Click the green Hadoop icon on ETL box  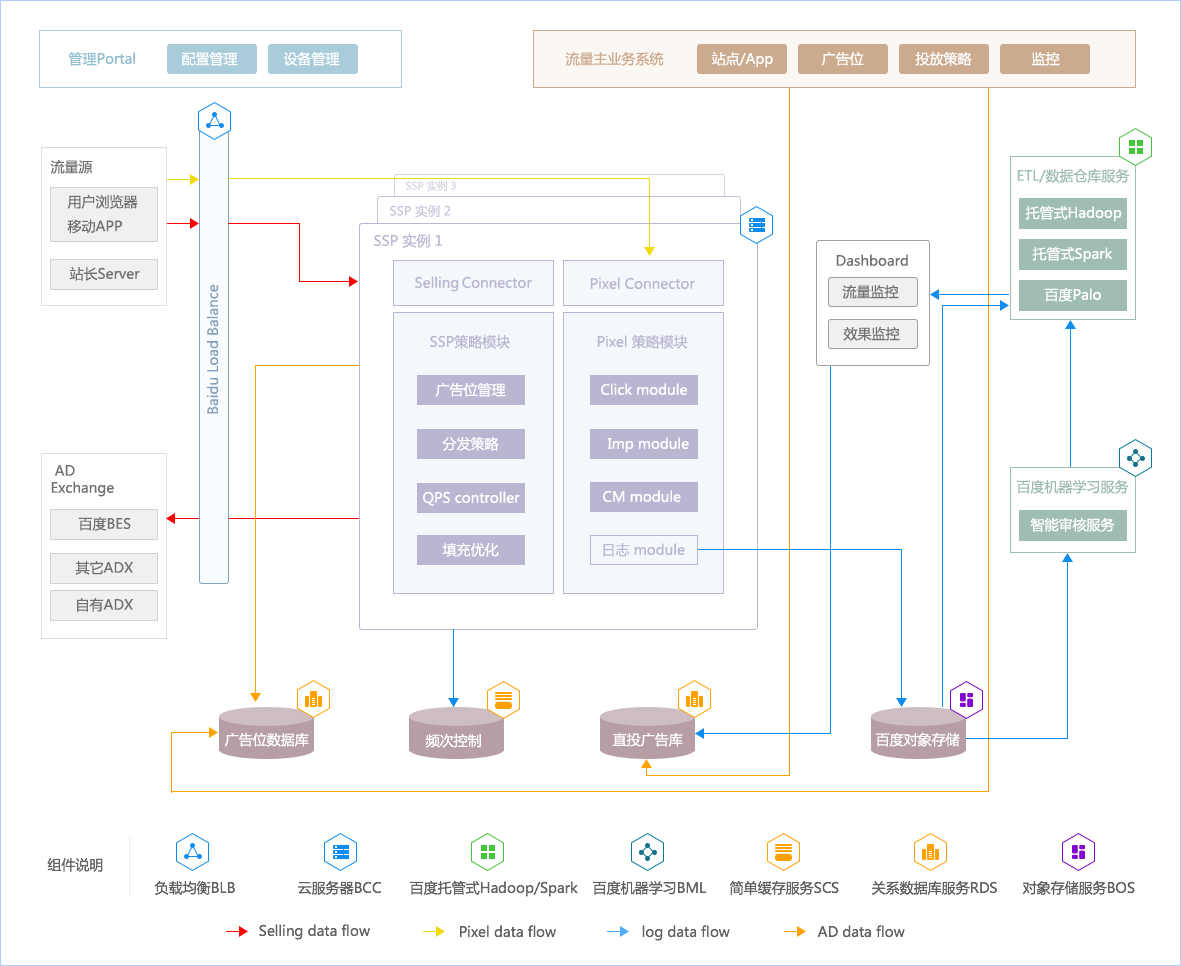click(x=1136, y=147)
